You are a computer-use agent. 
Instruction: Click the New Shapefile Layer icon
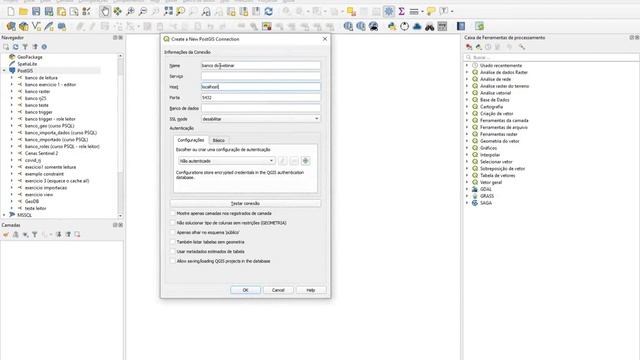pos(36,27)
